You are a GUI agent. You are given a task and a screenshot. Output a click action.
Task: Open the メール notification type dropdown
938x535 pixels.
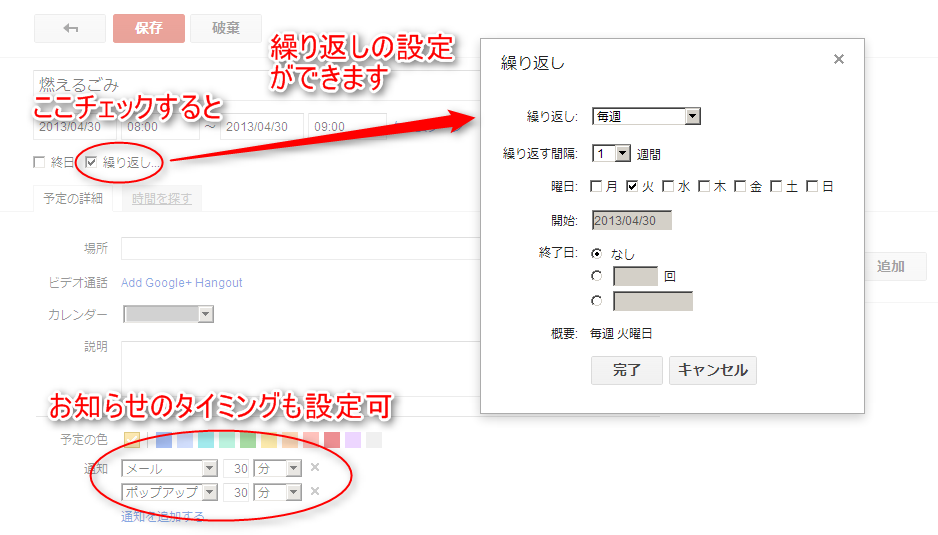[x=169, y=468]
